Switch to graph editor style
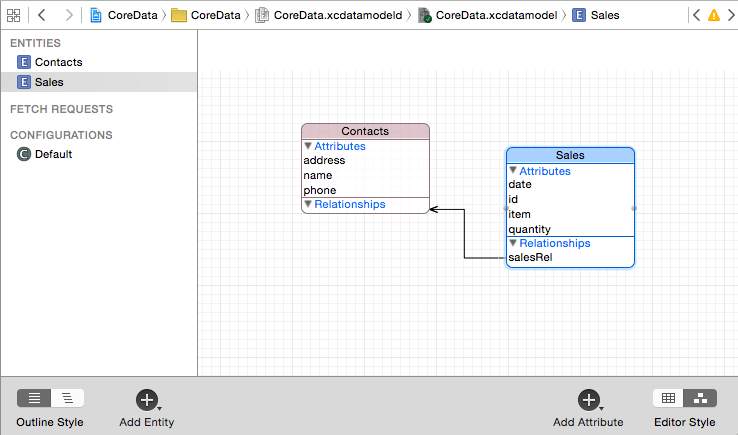 [701, 398]
